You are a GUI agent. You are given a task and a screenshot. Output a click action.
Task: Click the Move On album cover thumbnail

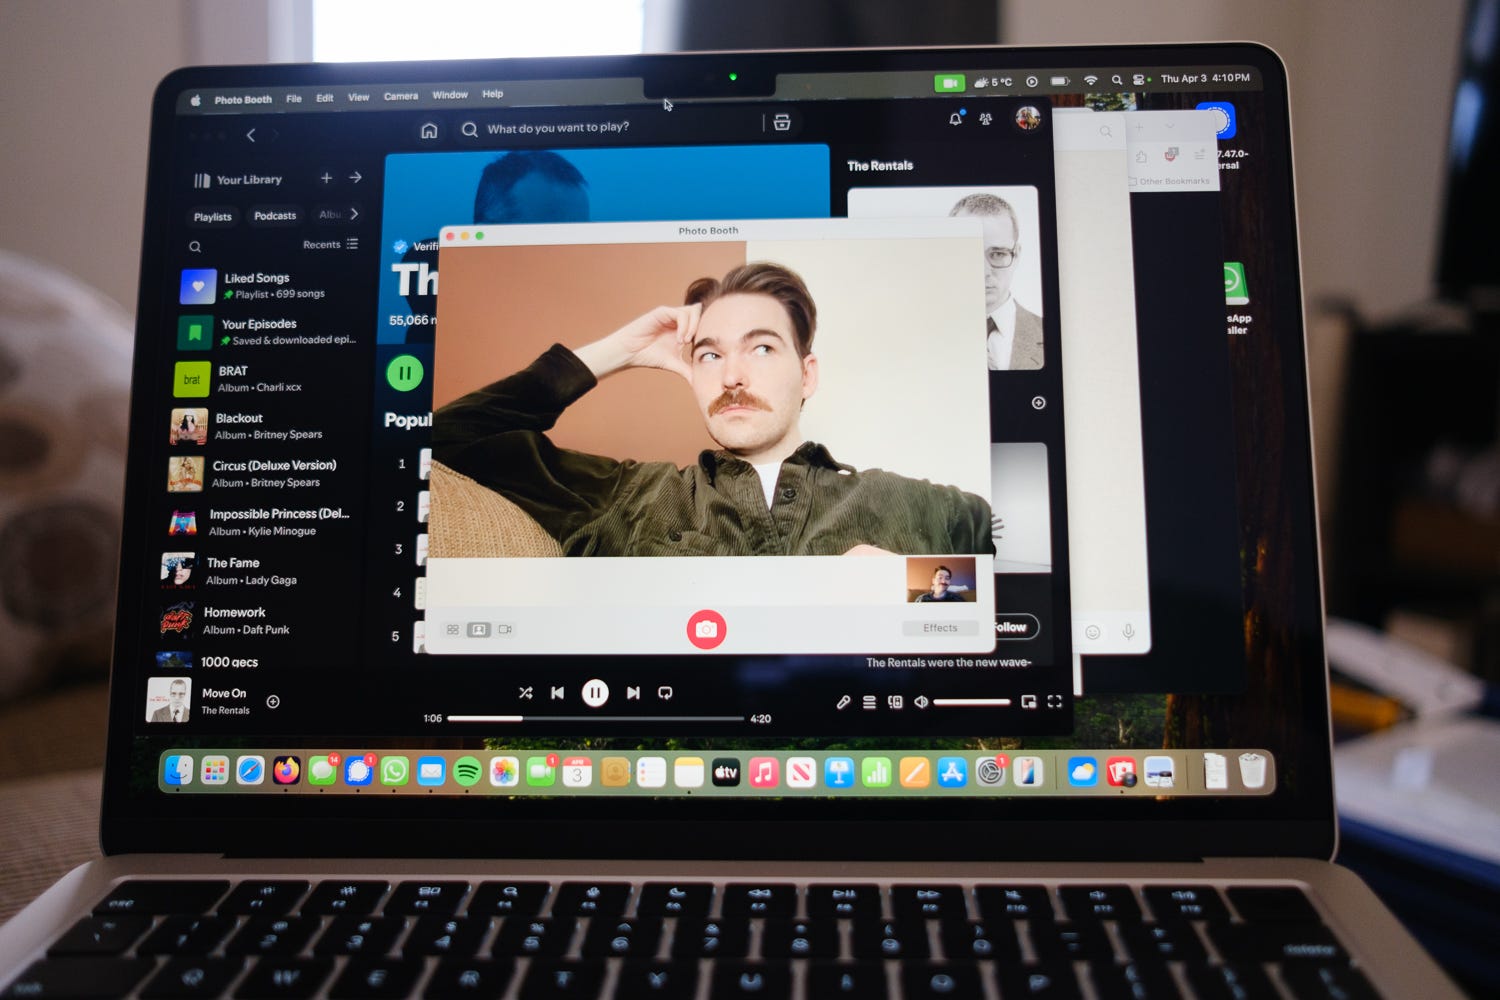pyautogui.click(x=169, y=700)
